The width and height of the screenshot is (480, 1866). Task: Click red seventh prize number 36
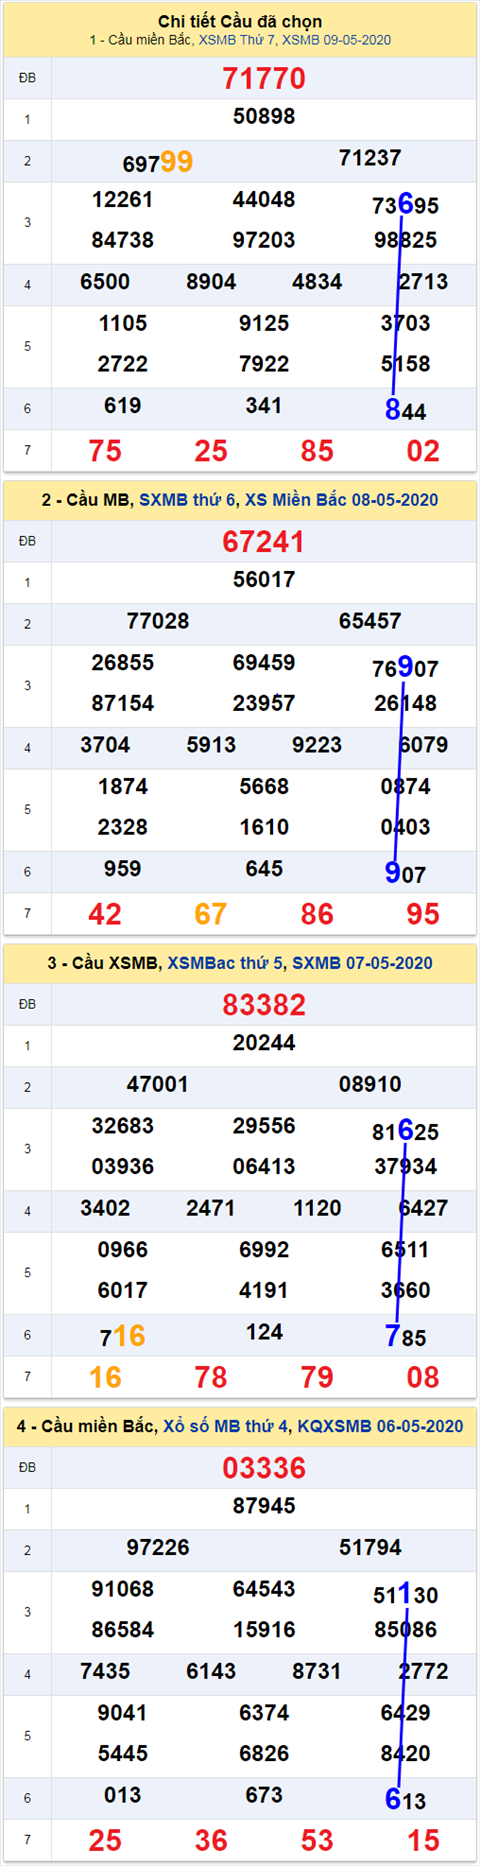pos(211,1840)
